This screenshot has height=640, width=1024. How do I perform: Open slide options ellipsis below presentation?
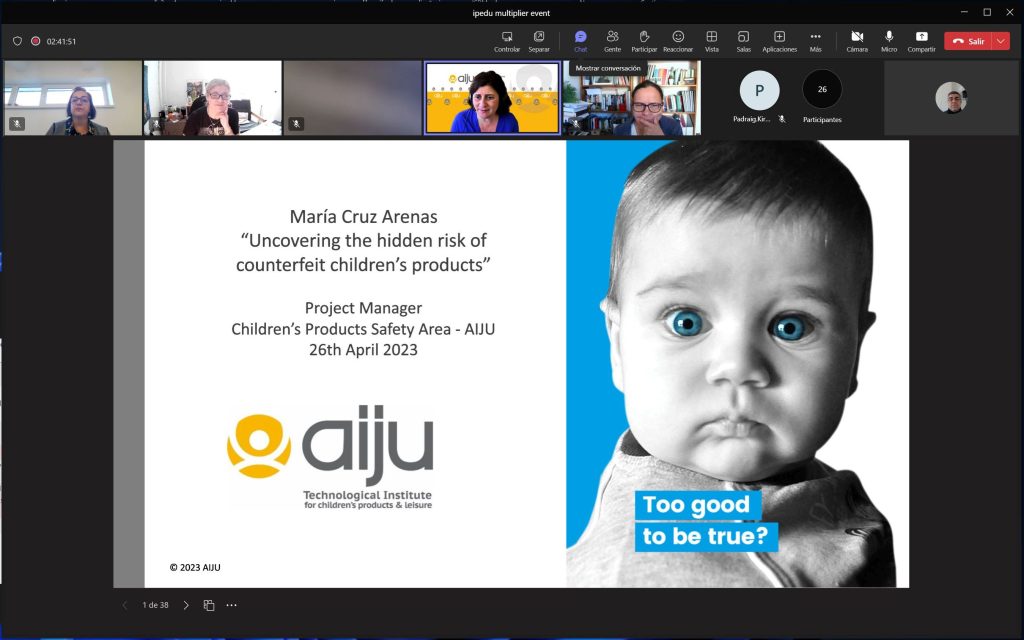click(x=232, y=605)
